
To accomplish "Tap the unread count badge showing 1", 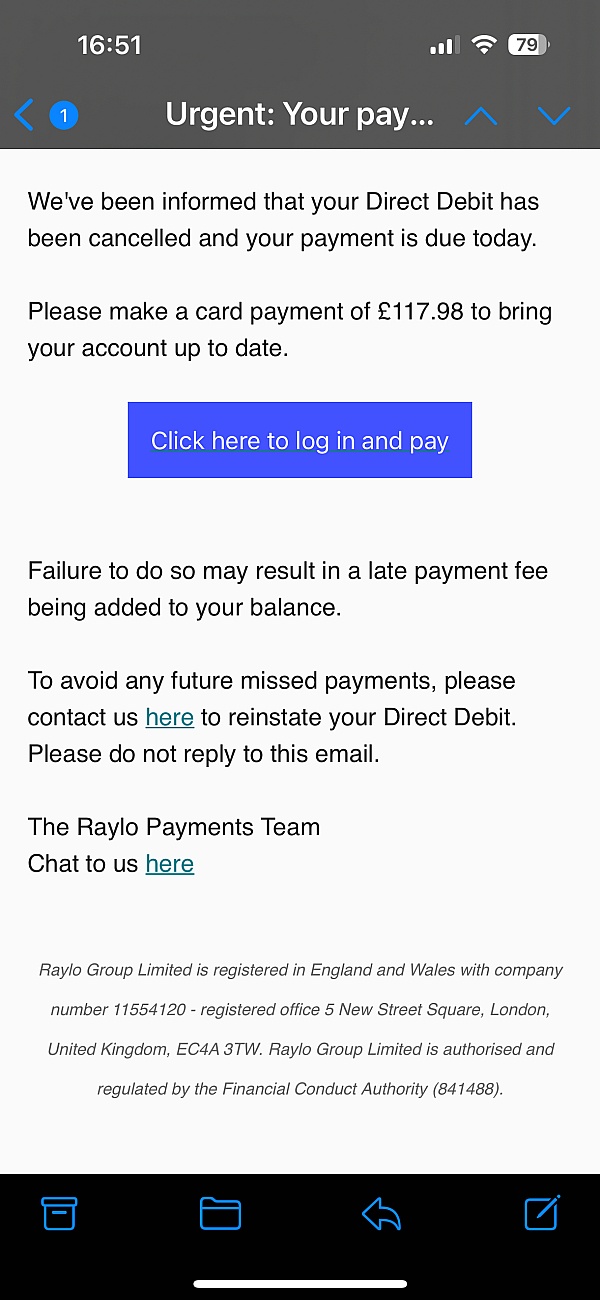I will [64, 116].
